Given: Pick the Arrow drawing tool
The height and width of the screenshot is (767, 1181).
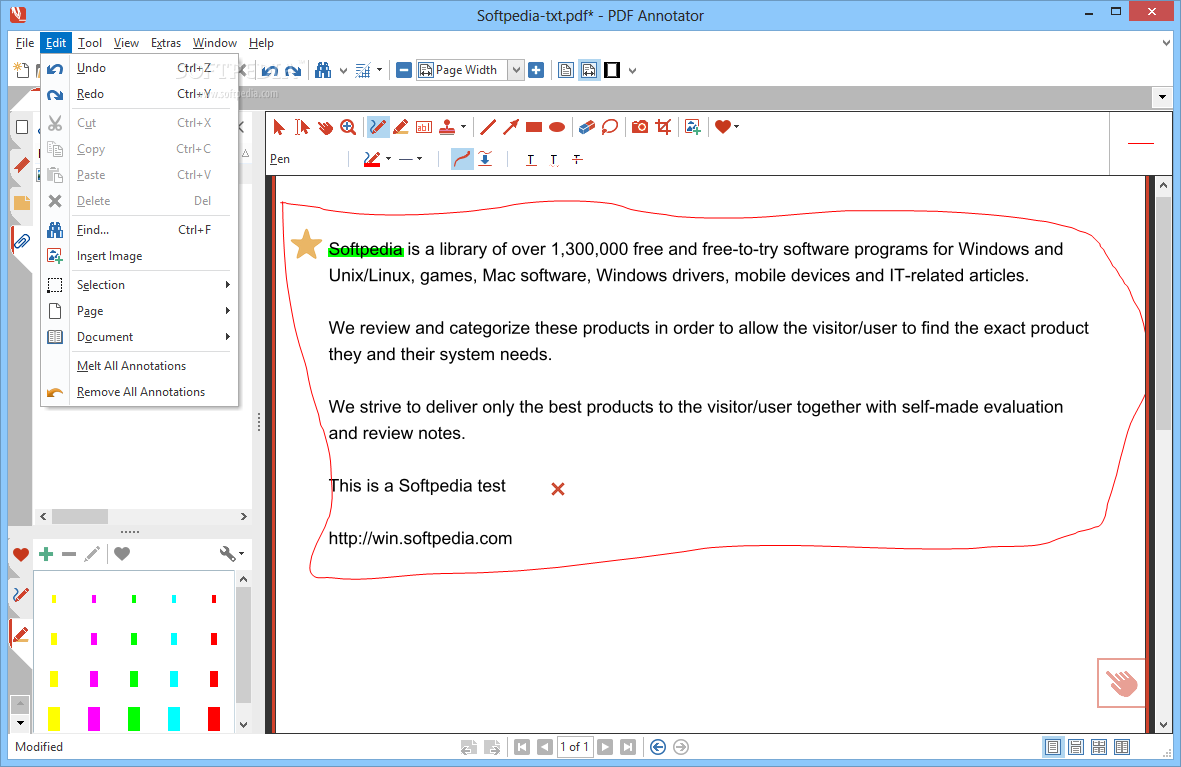Looking at the screenshot, I should click(511, 127).
